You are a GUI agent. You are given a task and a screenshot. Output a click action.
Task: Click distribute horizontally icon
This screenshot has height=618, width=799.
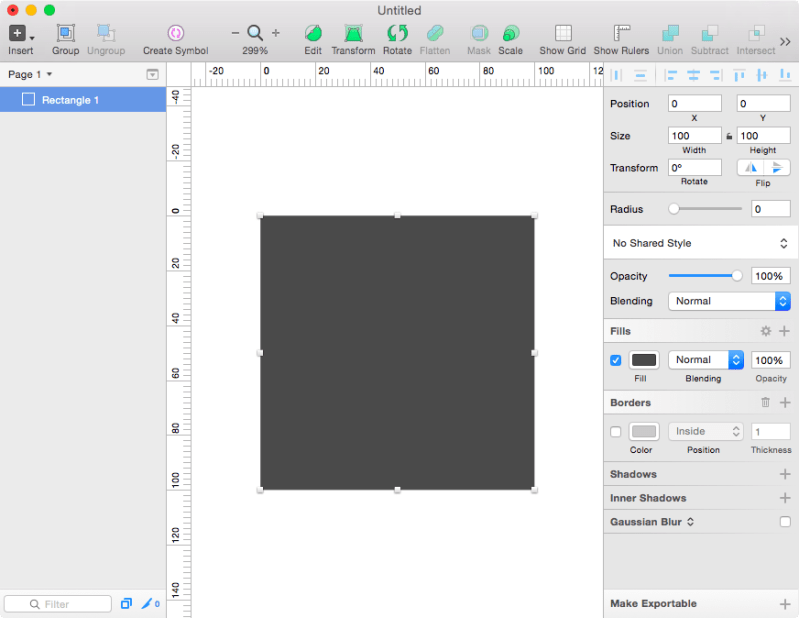(616, 75)
